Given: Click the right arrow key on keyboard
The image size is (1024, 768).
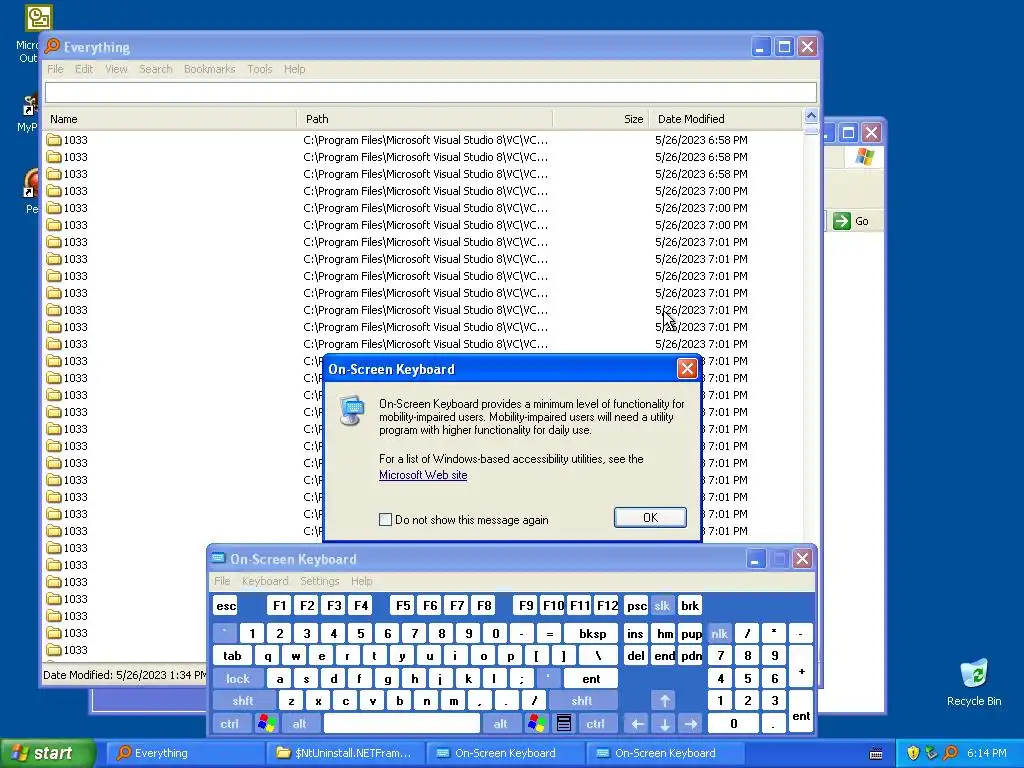Looking at the screenshot, I should click(690, 724).
